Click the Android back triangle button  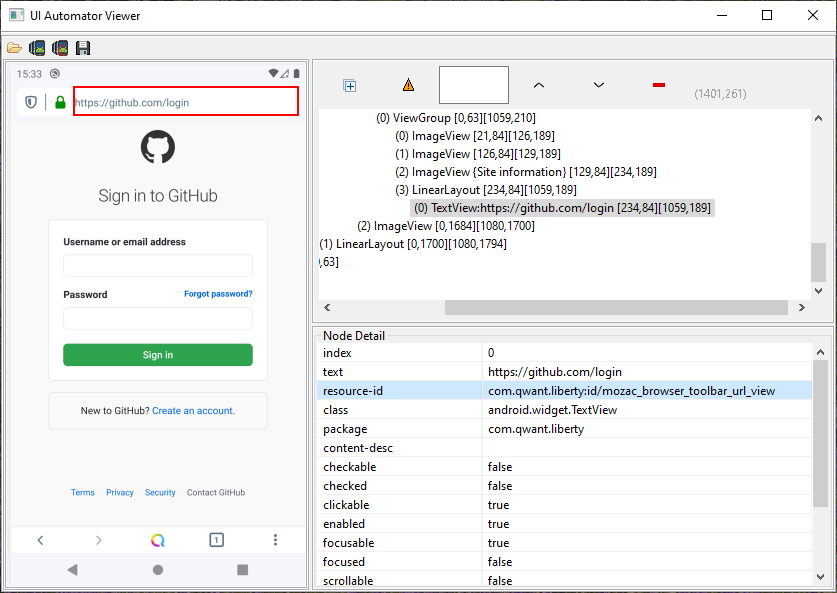coord(73,570)
